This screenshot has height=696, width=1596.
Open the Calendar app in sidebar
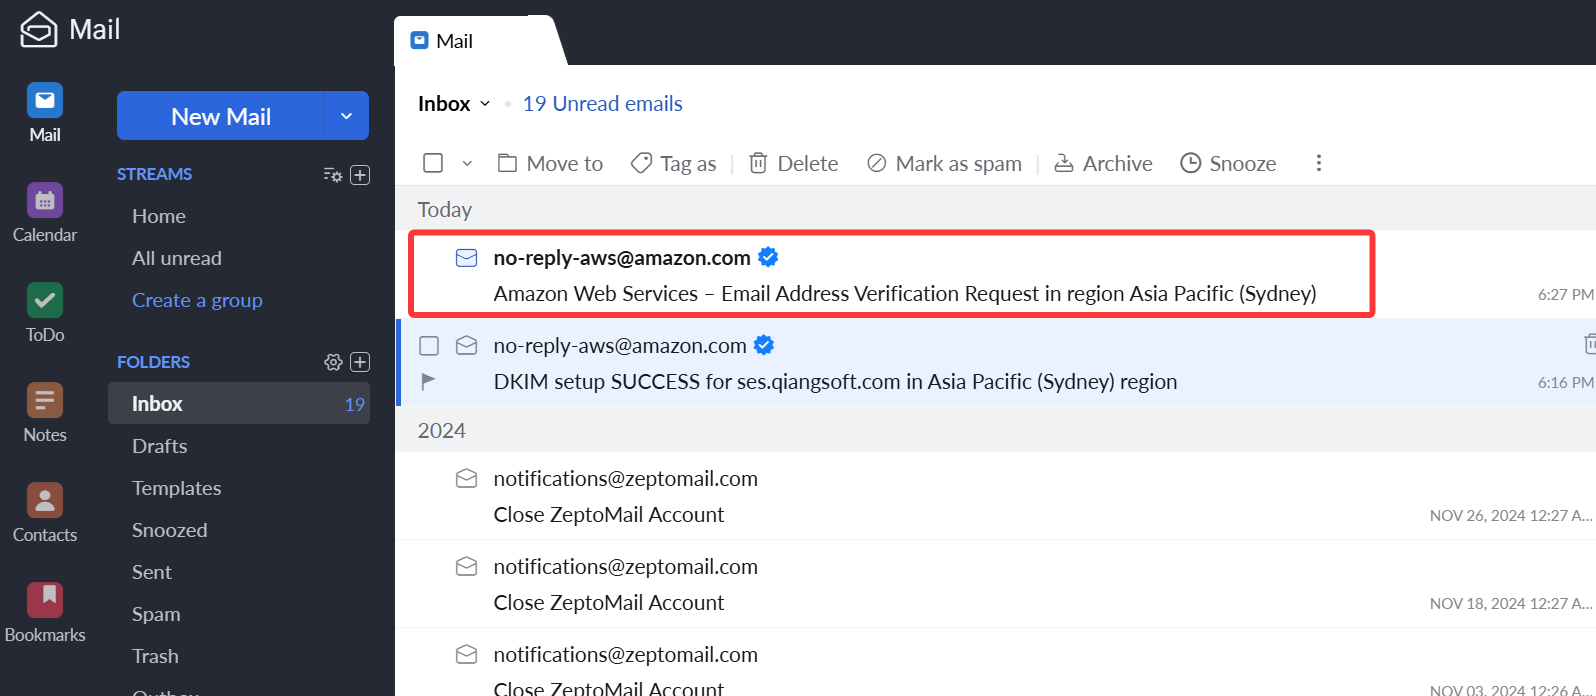[45, 213]
